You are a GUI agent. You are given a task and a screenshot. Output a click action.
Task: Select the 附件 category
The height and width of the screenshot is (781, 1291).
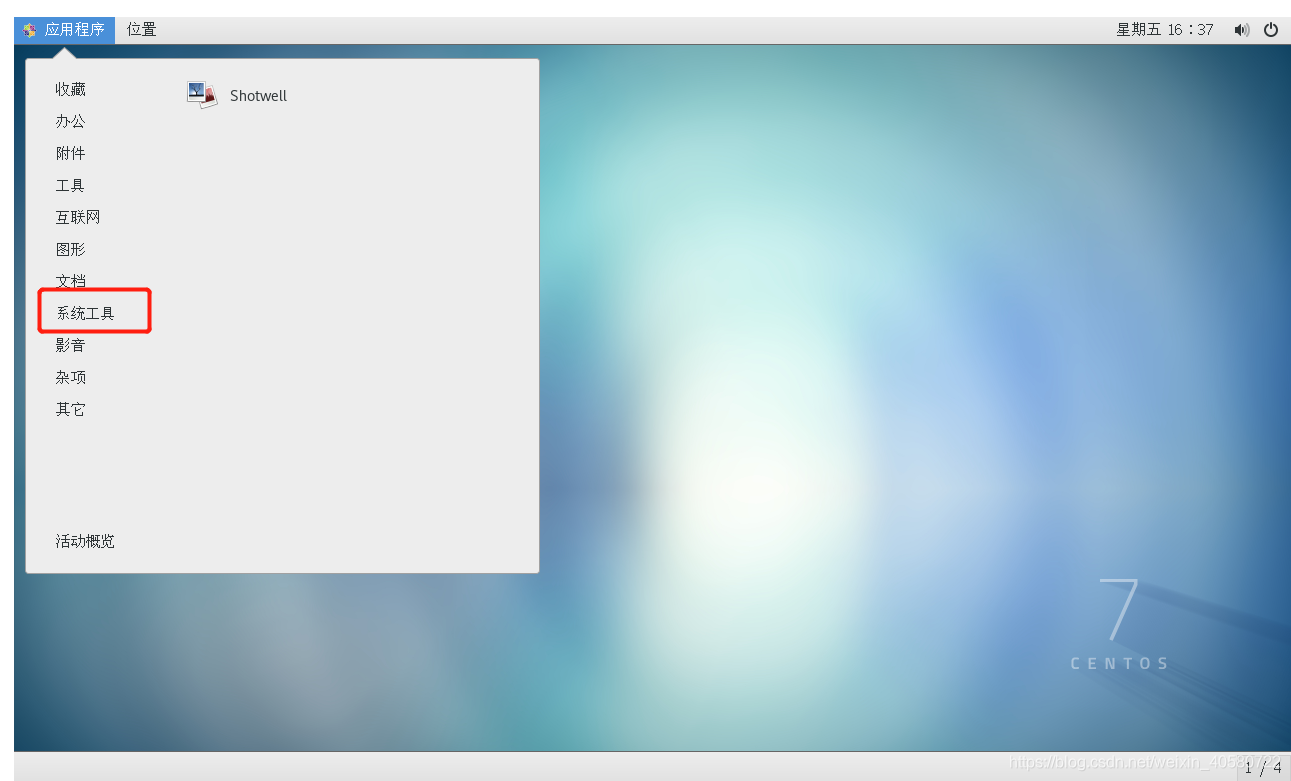click(71, 153)
